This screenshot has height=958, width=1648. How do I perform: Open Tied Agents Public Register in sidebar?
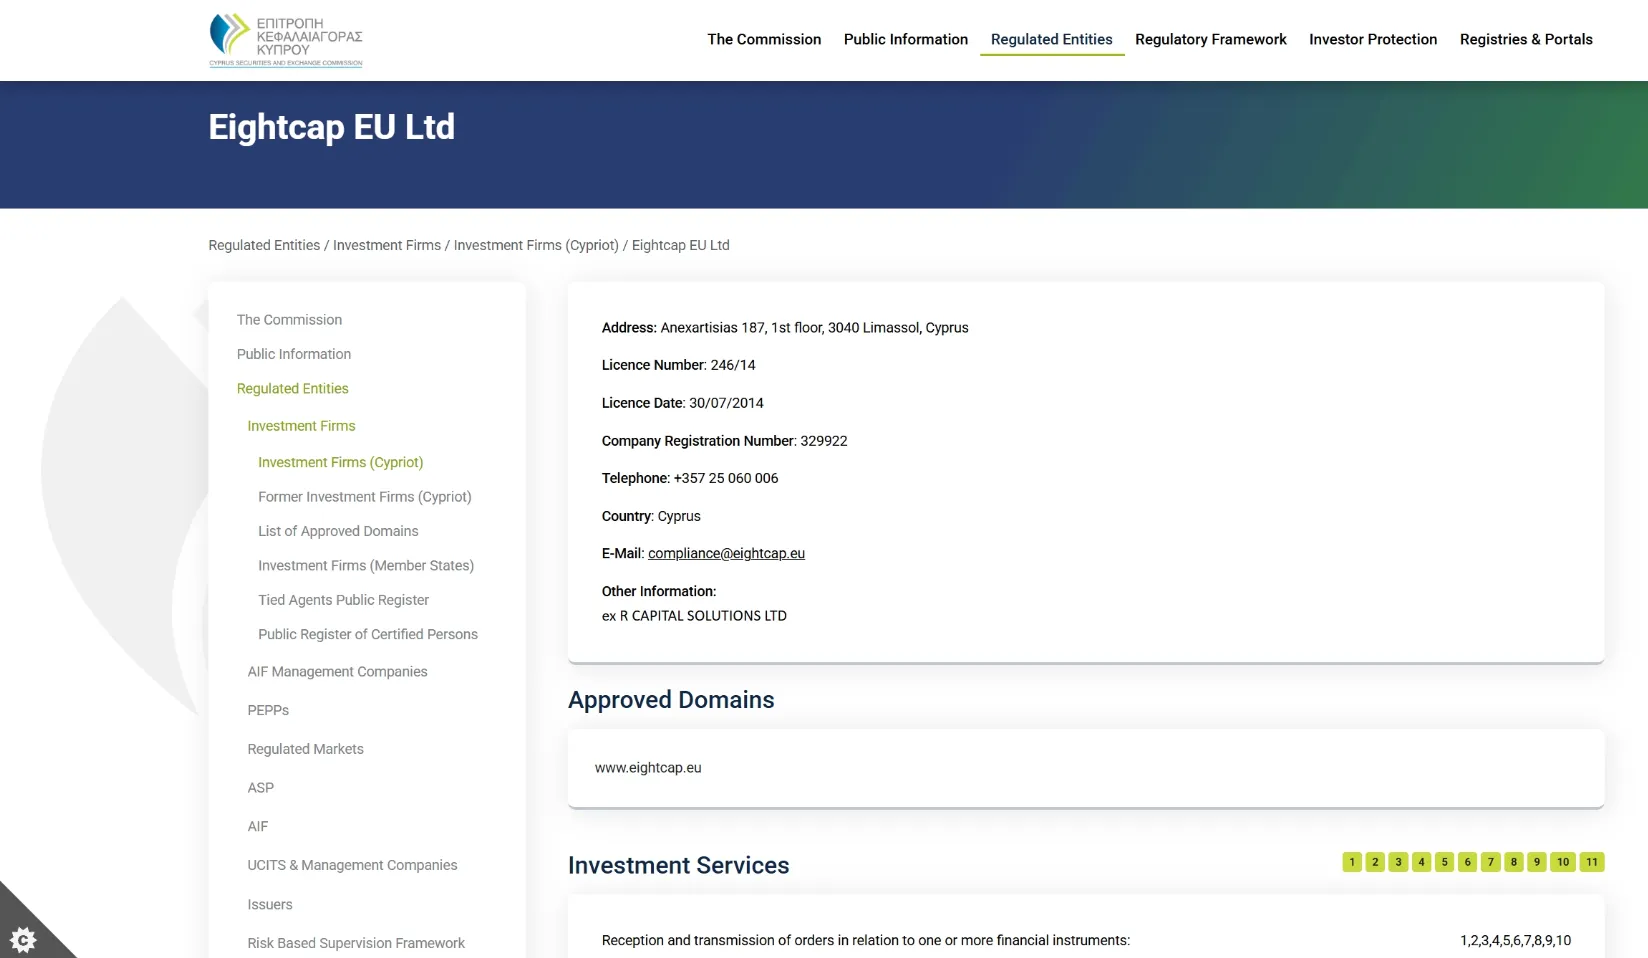point(343,600)
